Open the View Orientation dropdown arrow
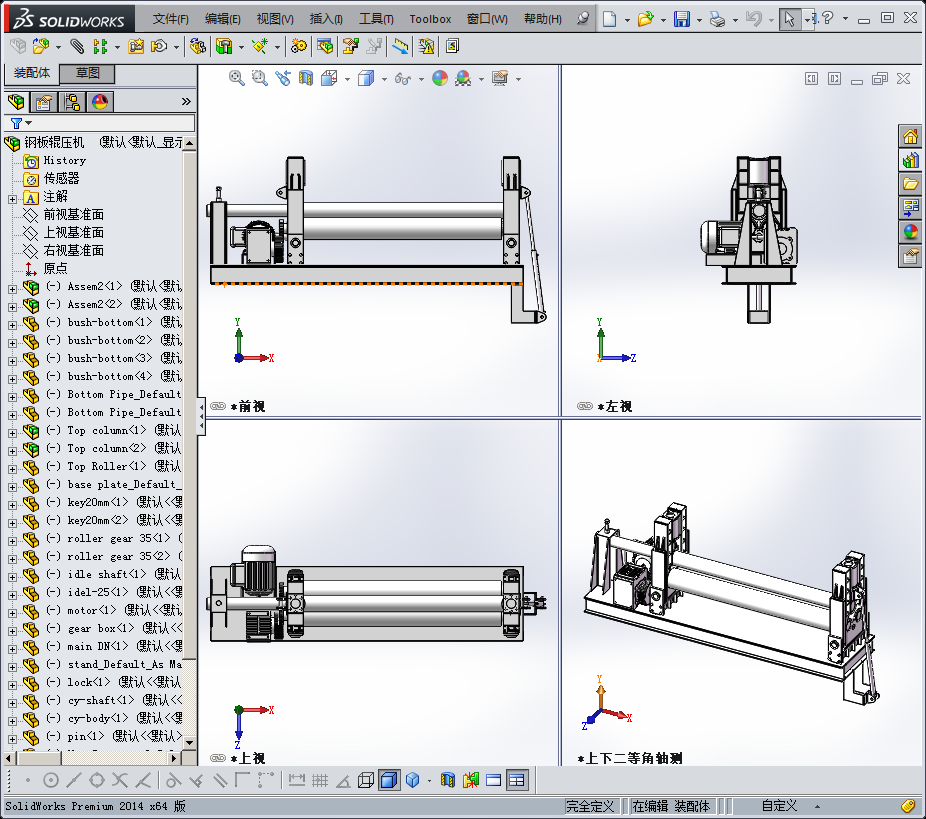 347,79
